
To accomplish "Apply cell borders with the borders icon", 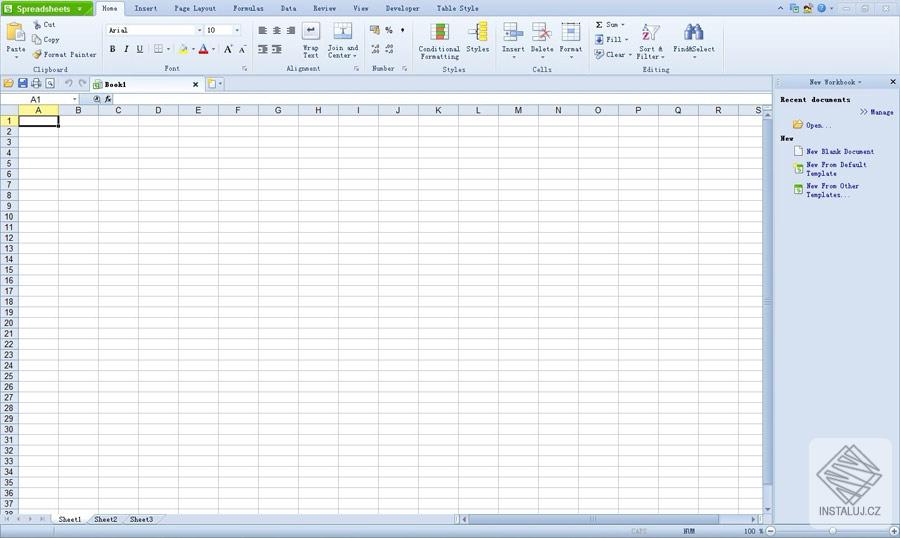I will (x=158, y=49).
